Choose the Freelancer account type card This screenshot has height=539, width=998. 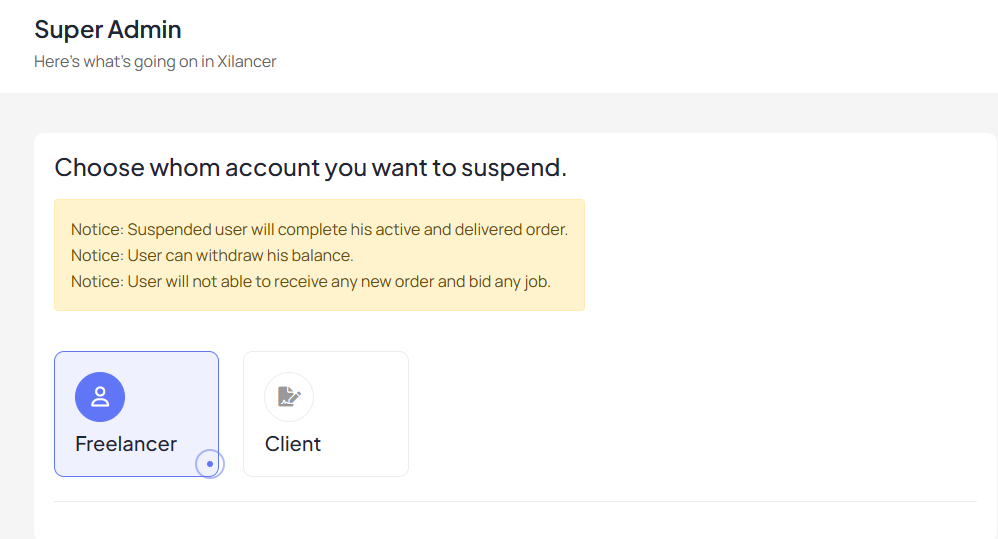pyautogui.click(x=136, y=414)
